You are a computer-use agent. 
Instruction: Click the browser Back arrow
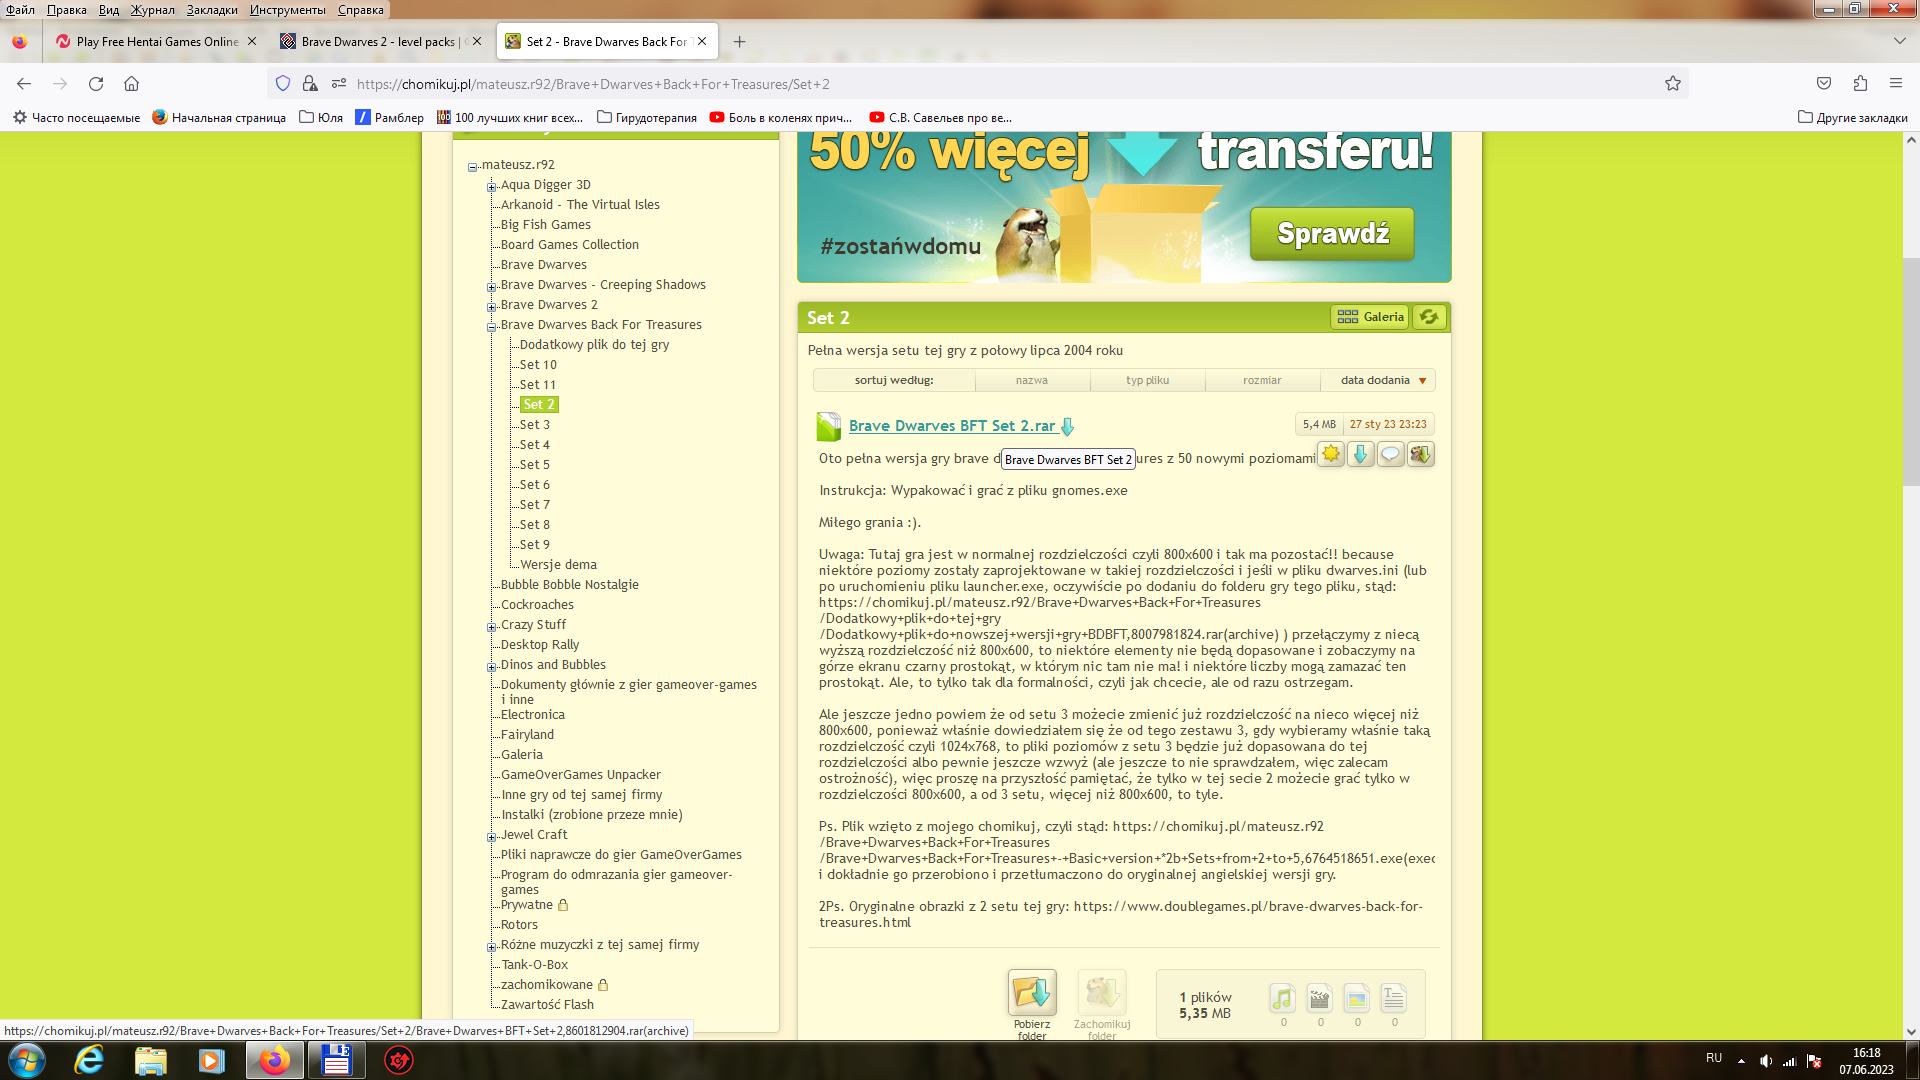[24, 84]
